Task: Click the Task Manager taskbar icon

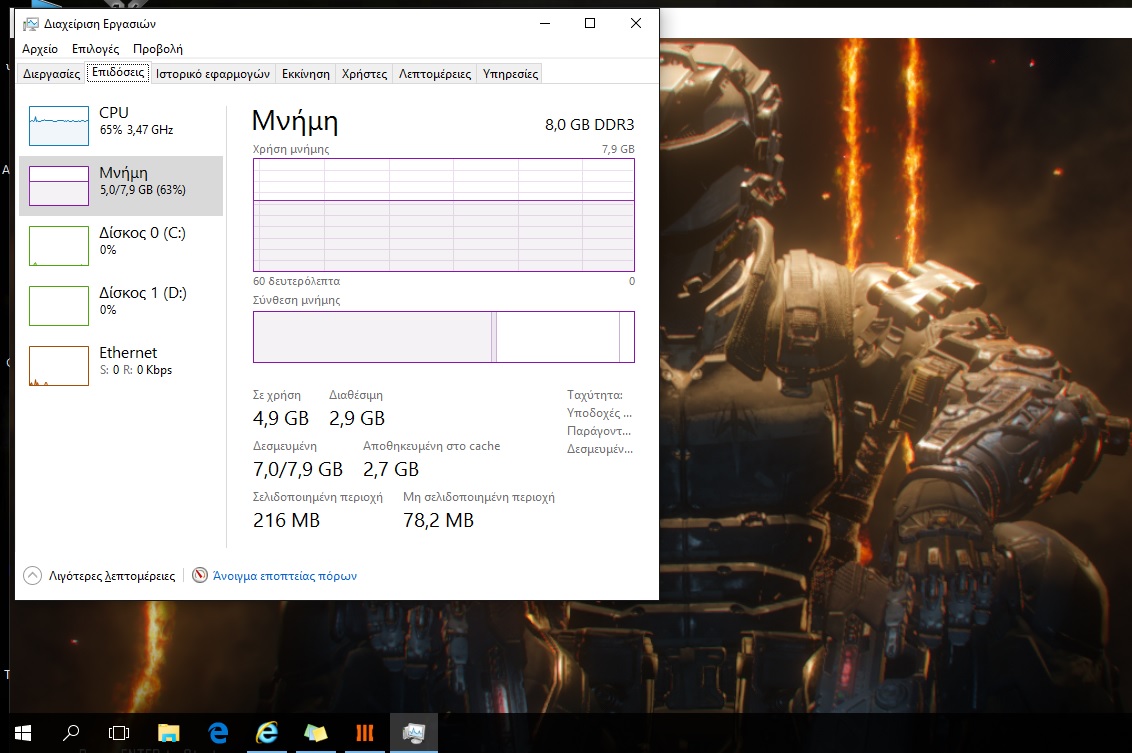Action: tap(414, 734)
